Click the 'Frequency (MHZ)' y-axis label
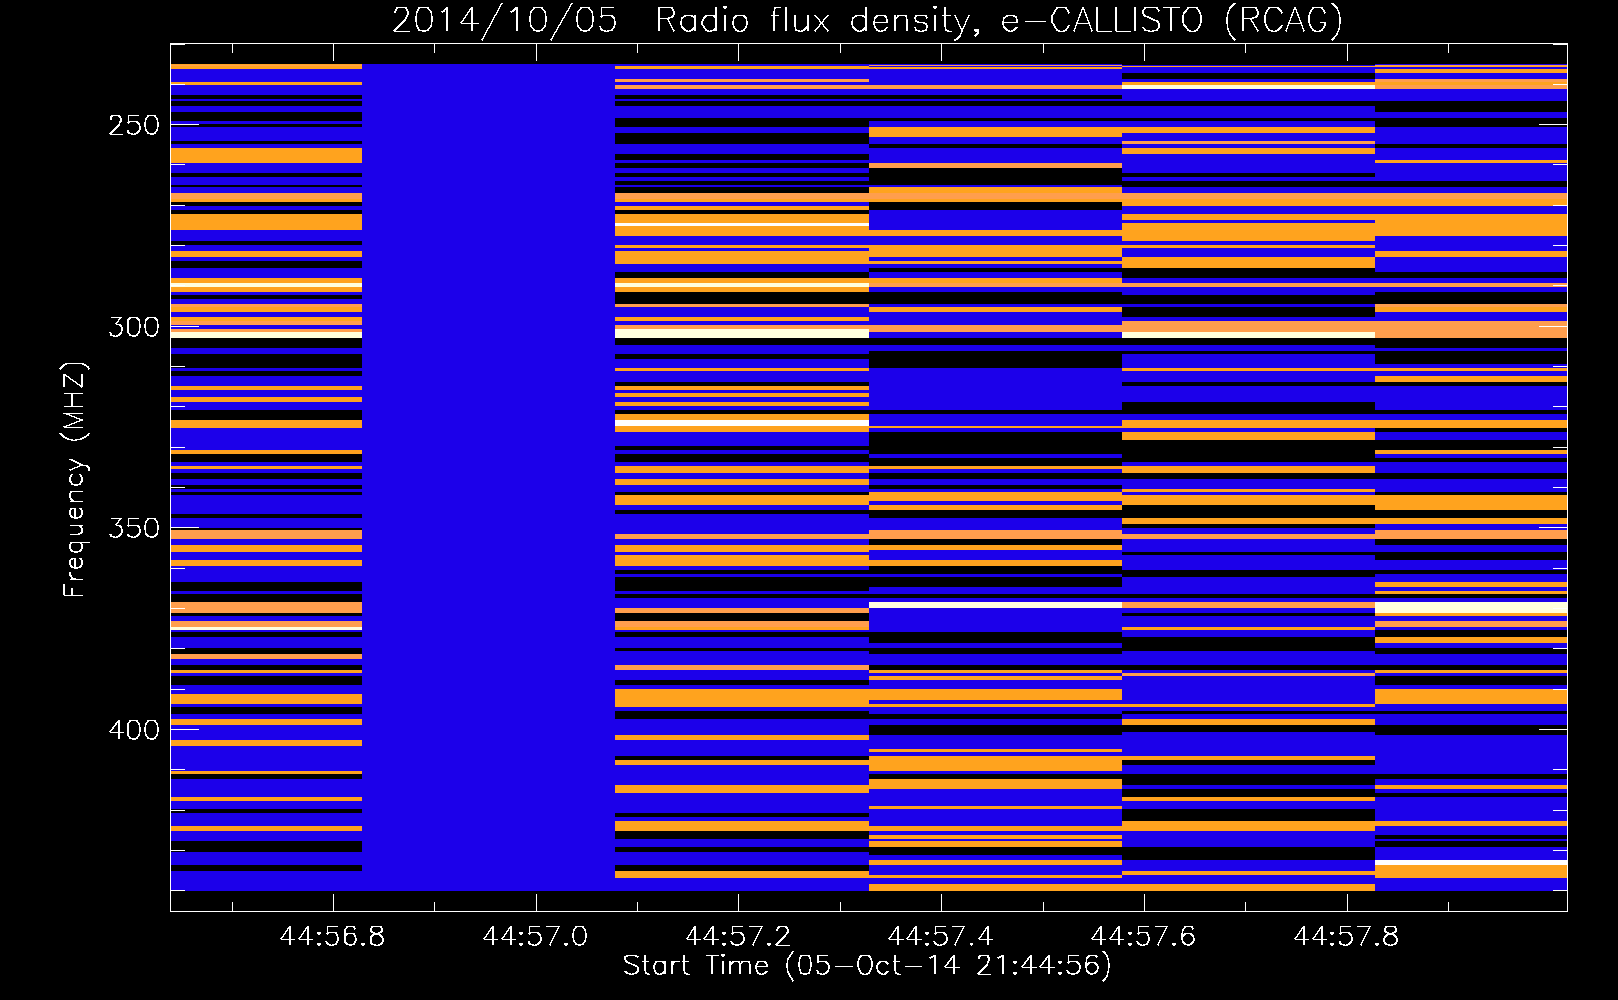 75,480
